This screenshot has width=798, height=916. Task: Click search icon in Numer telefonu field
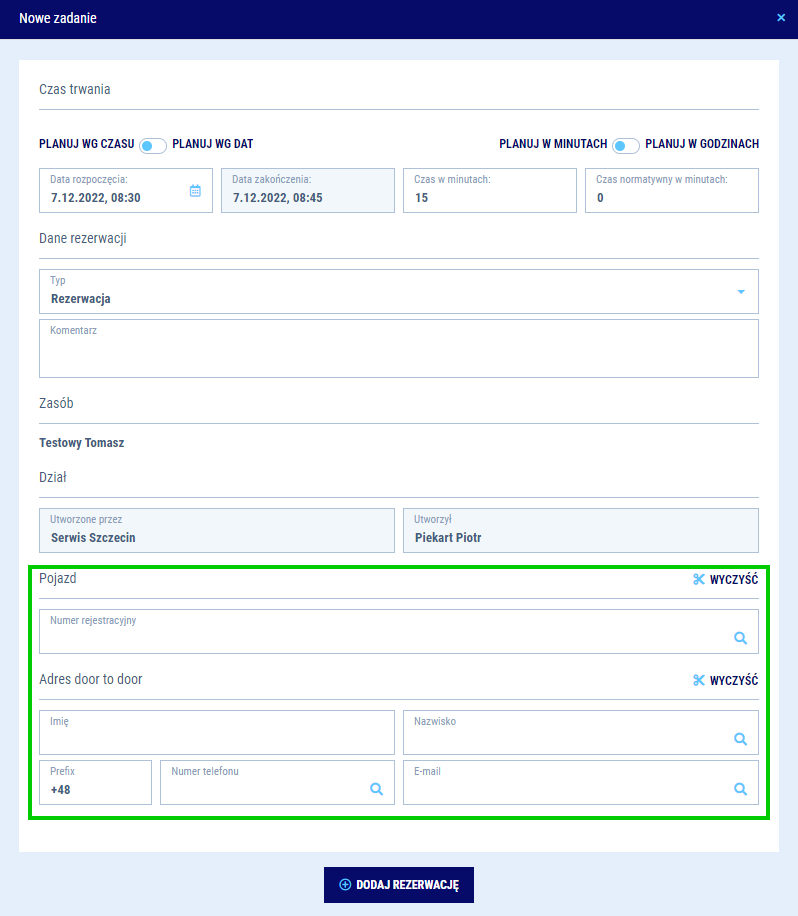pos(377,789)
